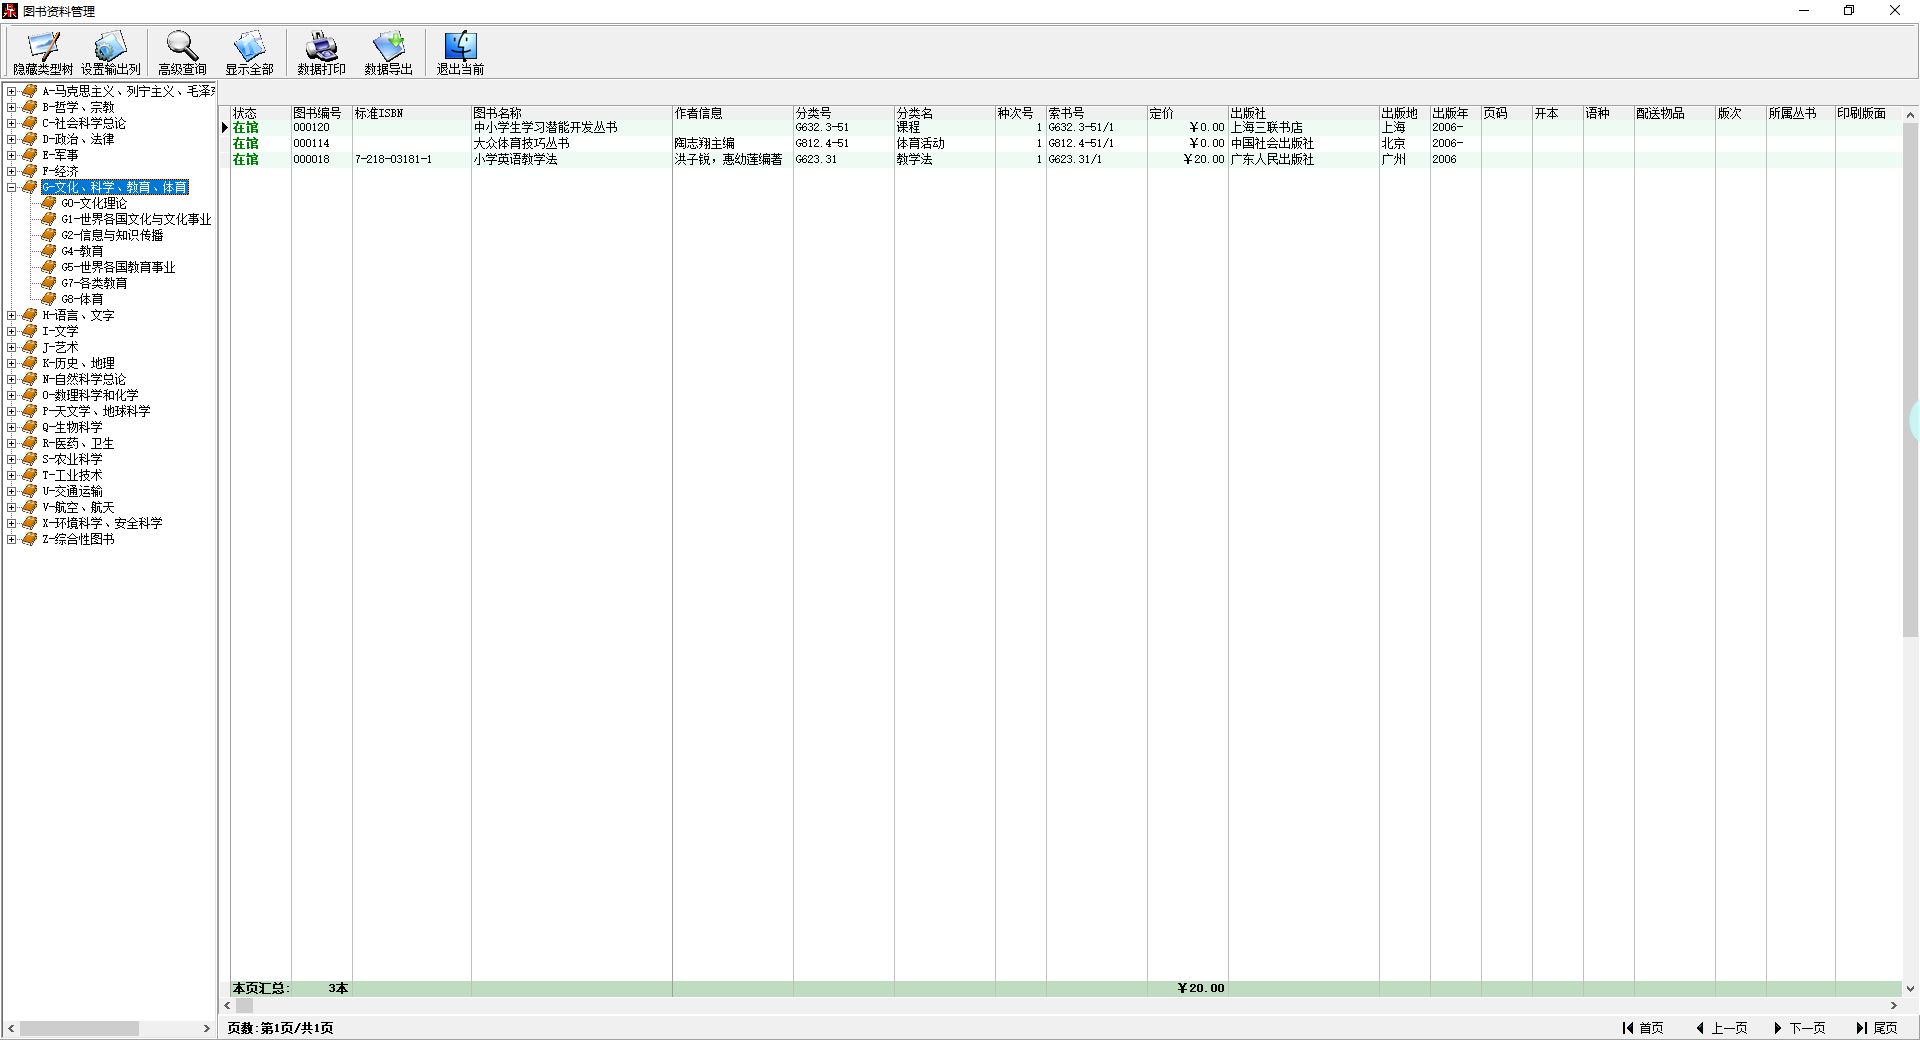This screenshot has width=1920, height=1040.
Task: Go to 下一页 next page
Action: click(1800, 1028)
